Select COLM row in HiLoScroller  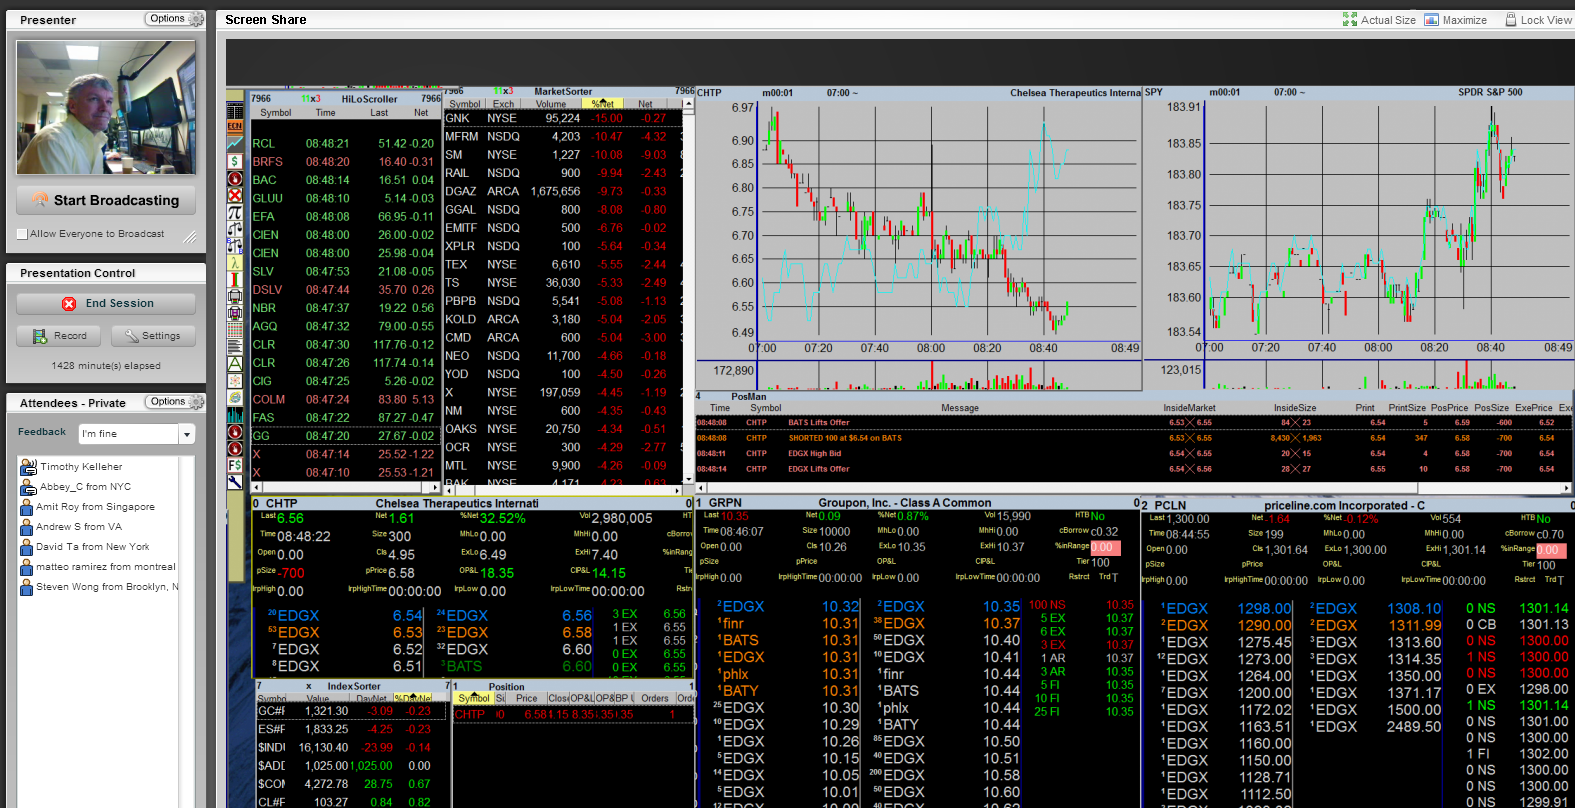[345, 400]
